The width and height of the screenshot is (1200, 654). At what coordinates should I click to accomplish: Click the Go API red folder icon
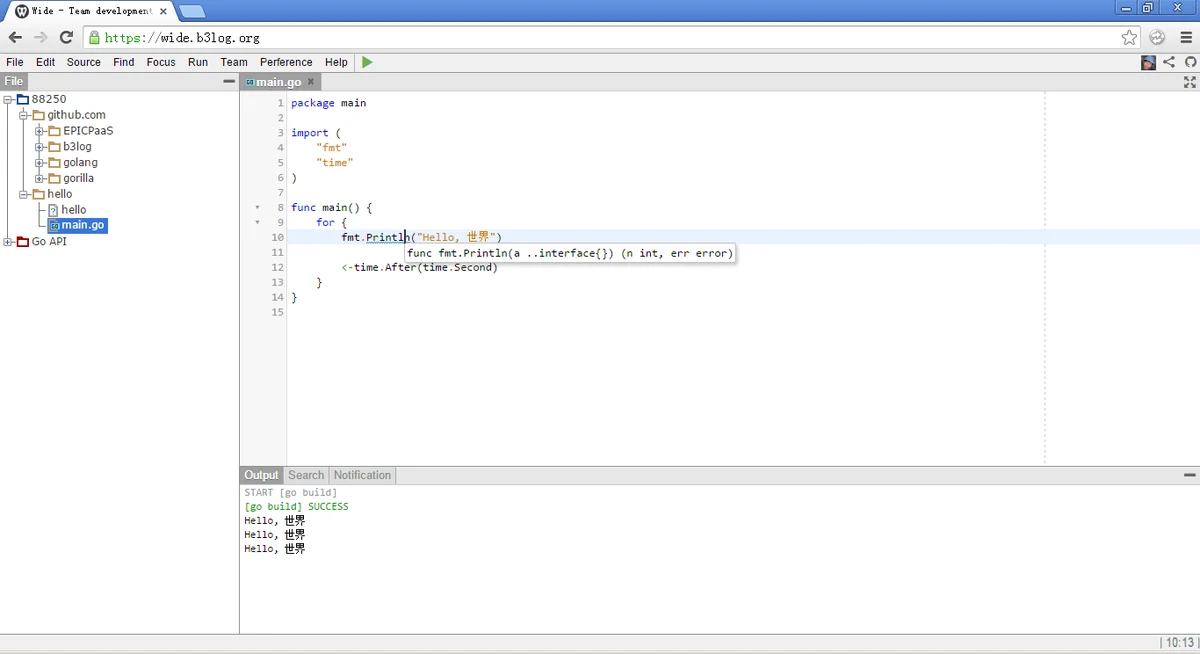tap(23, 241)
